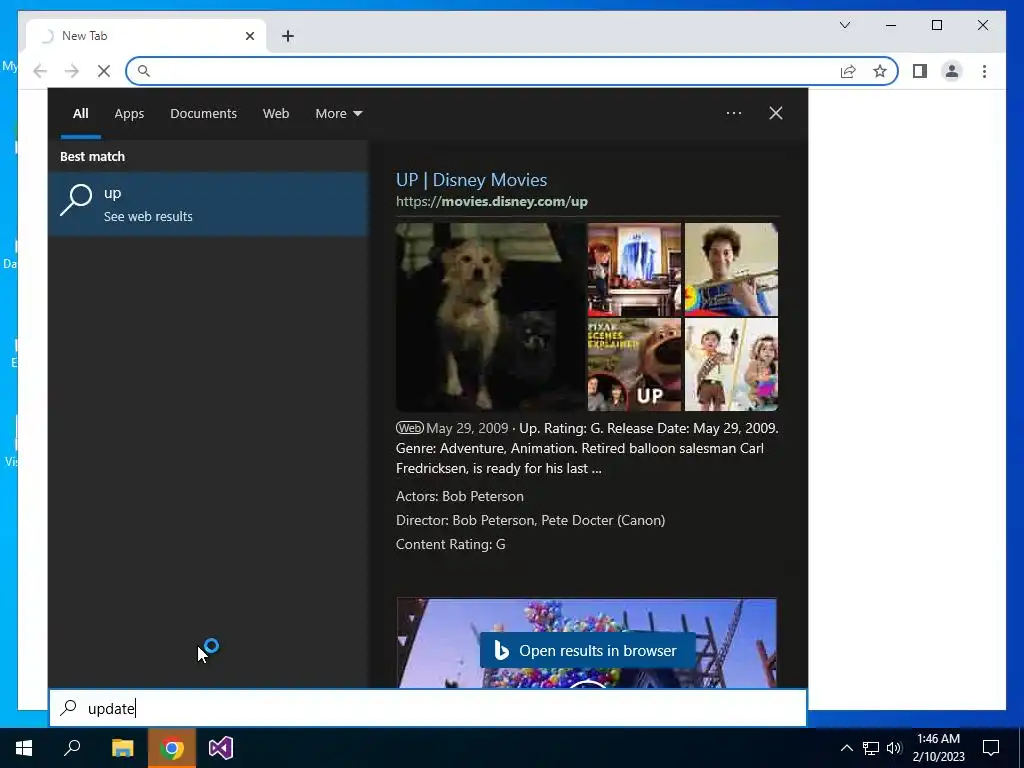
Task: Open File Explorer from the taskbar
Action: [x=122, y=748]
